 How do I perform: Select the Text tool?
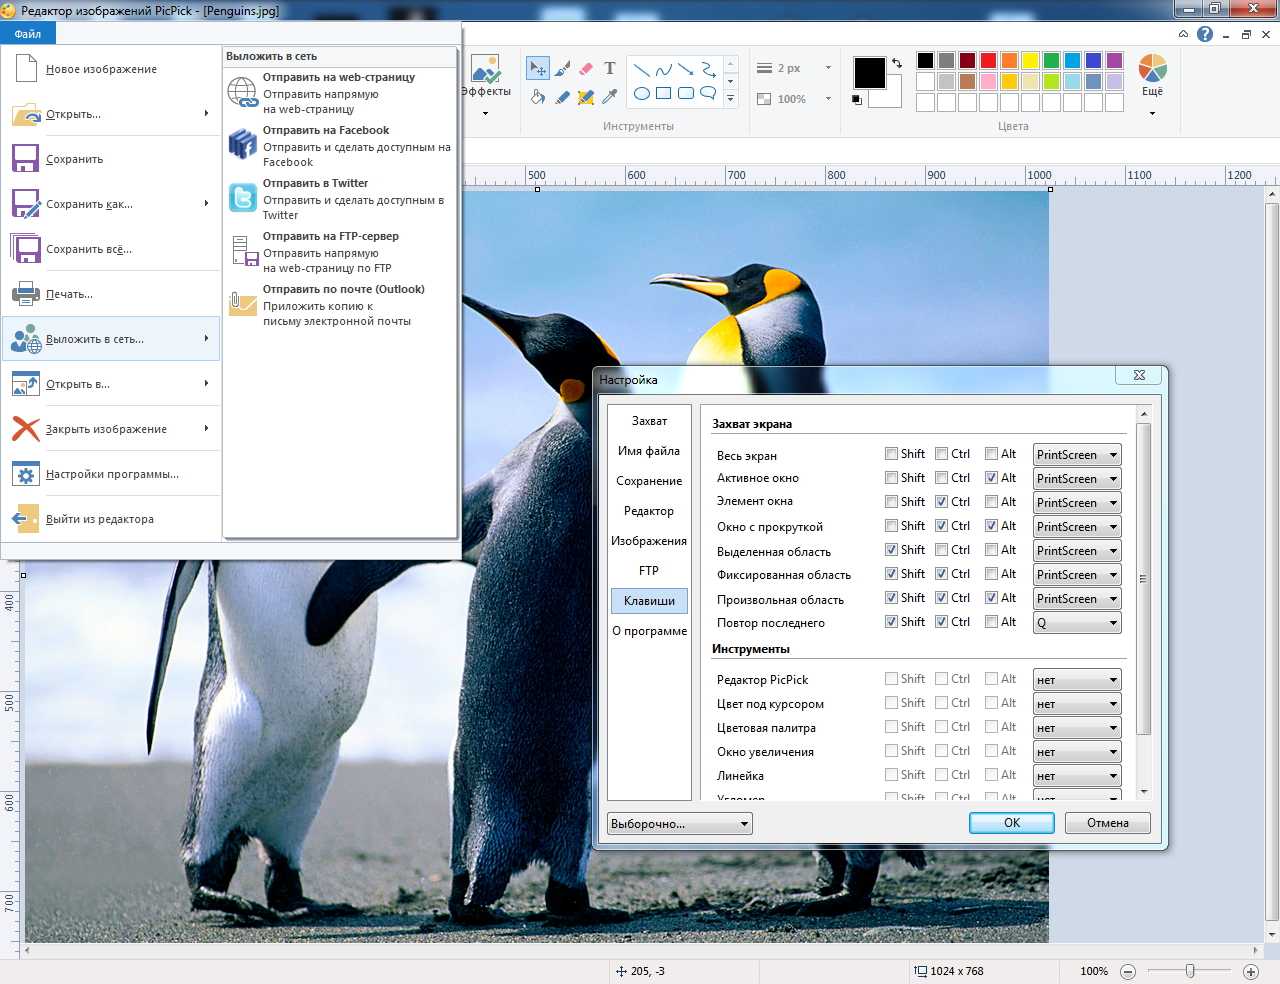coord(609,69)
